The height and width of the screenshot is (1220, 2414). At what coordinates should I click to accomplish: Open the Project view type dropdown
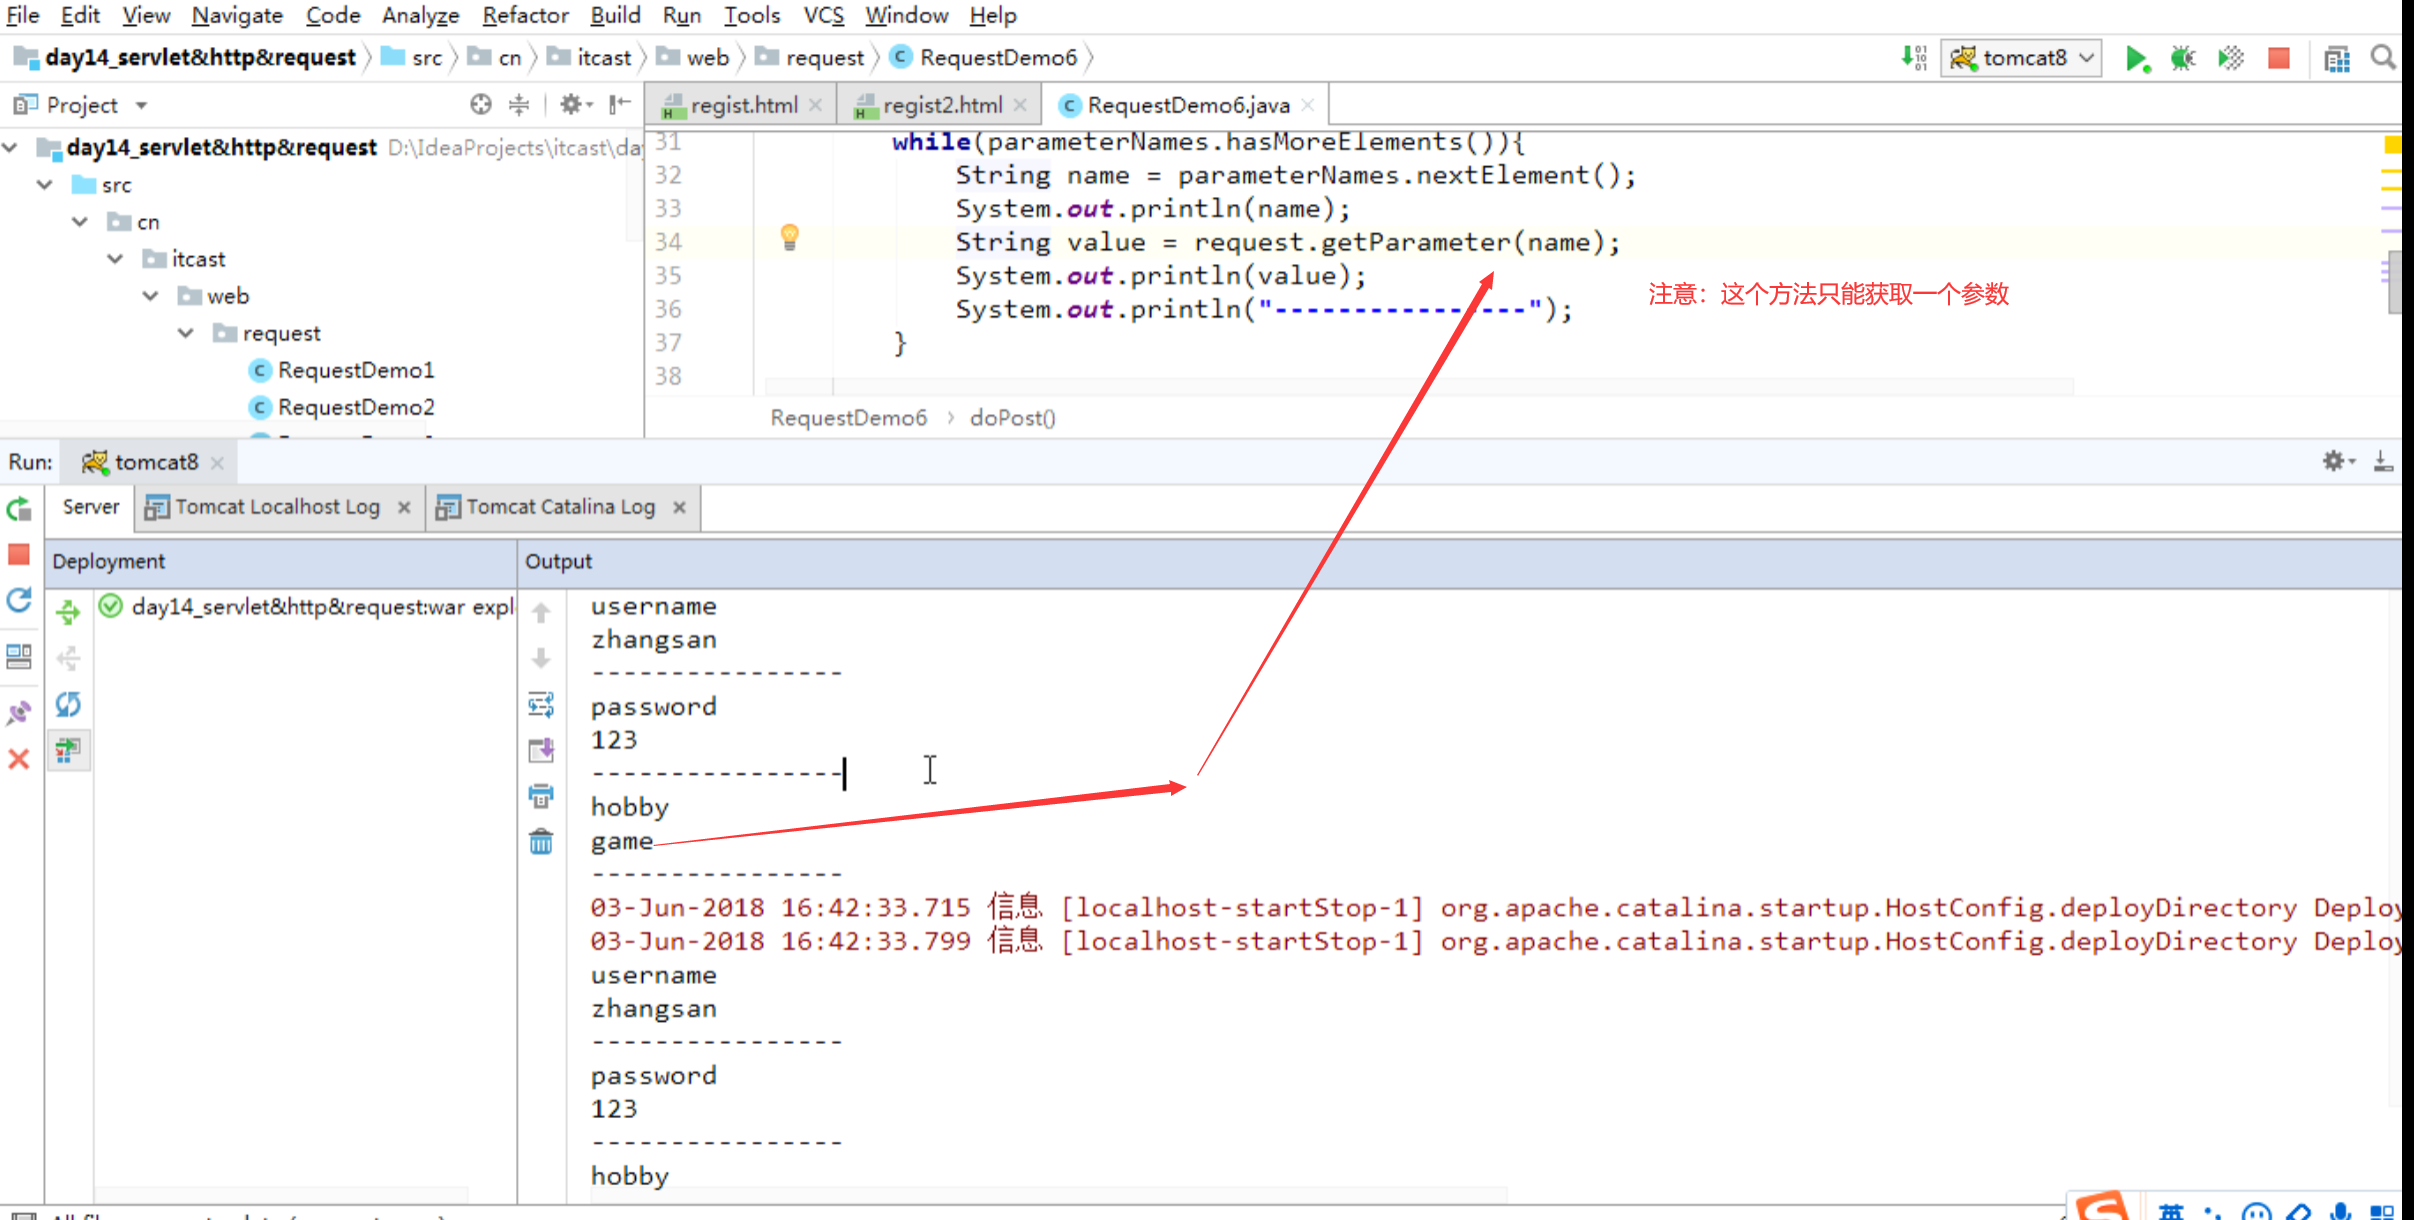[x=142, y=105]
